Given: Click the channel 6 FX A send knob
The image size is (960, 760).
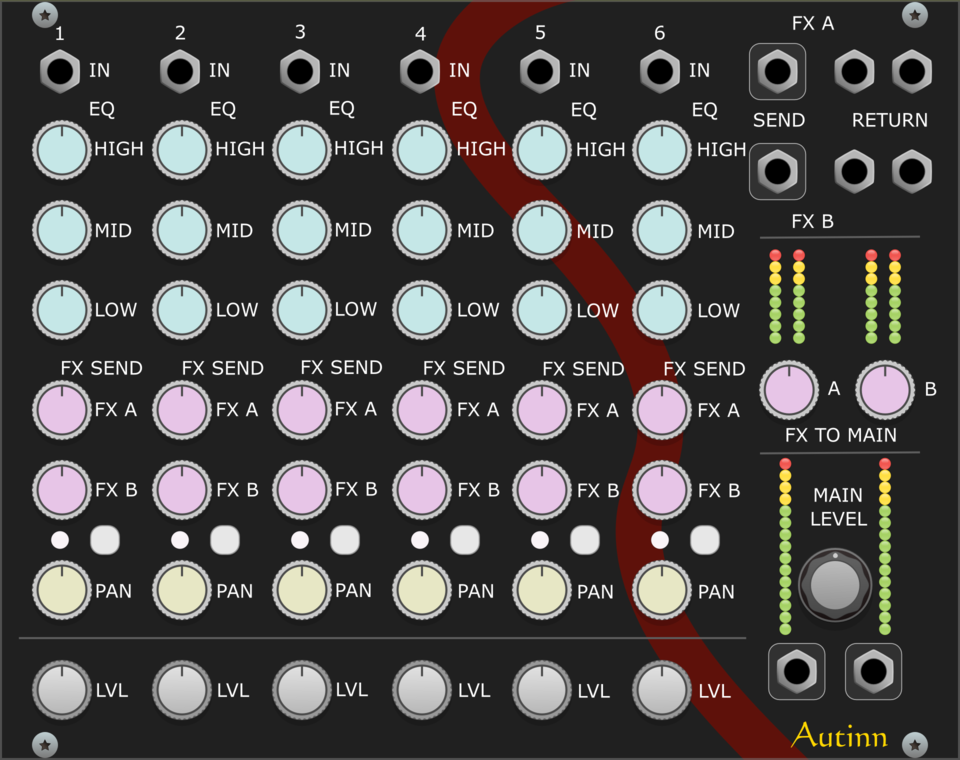Looking at the screenshot, I should (662, 410).
